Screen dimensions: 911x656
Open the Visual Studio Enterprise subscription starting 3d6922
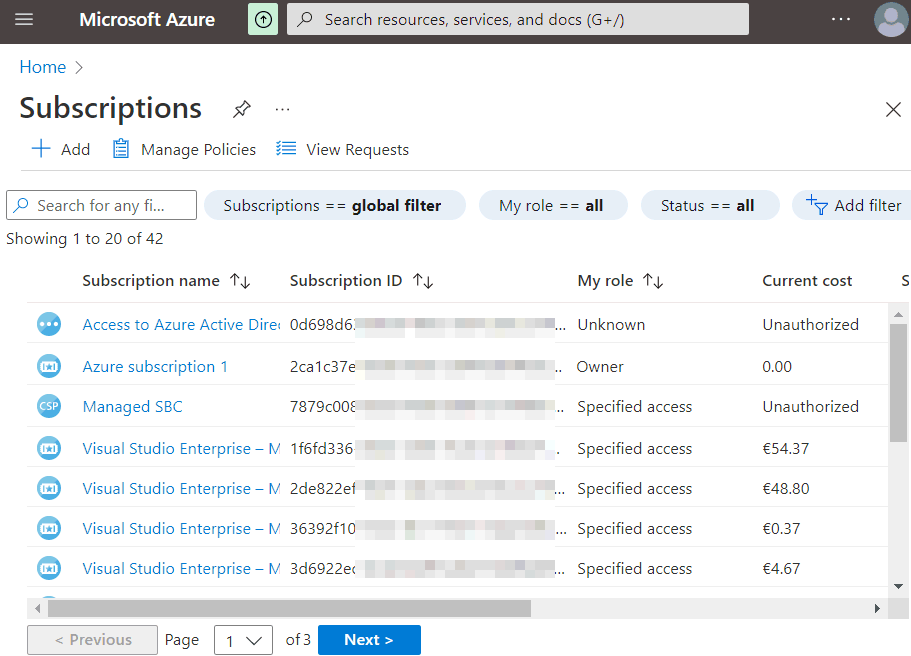181,568
